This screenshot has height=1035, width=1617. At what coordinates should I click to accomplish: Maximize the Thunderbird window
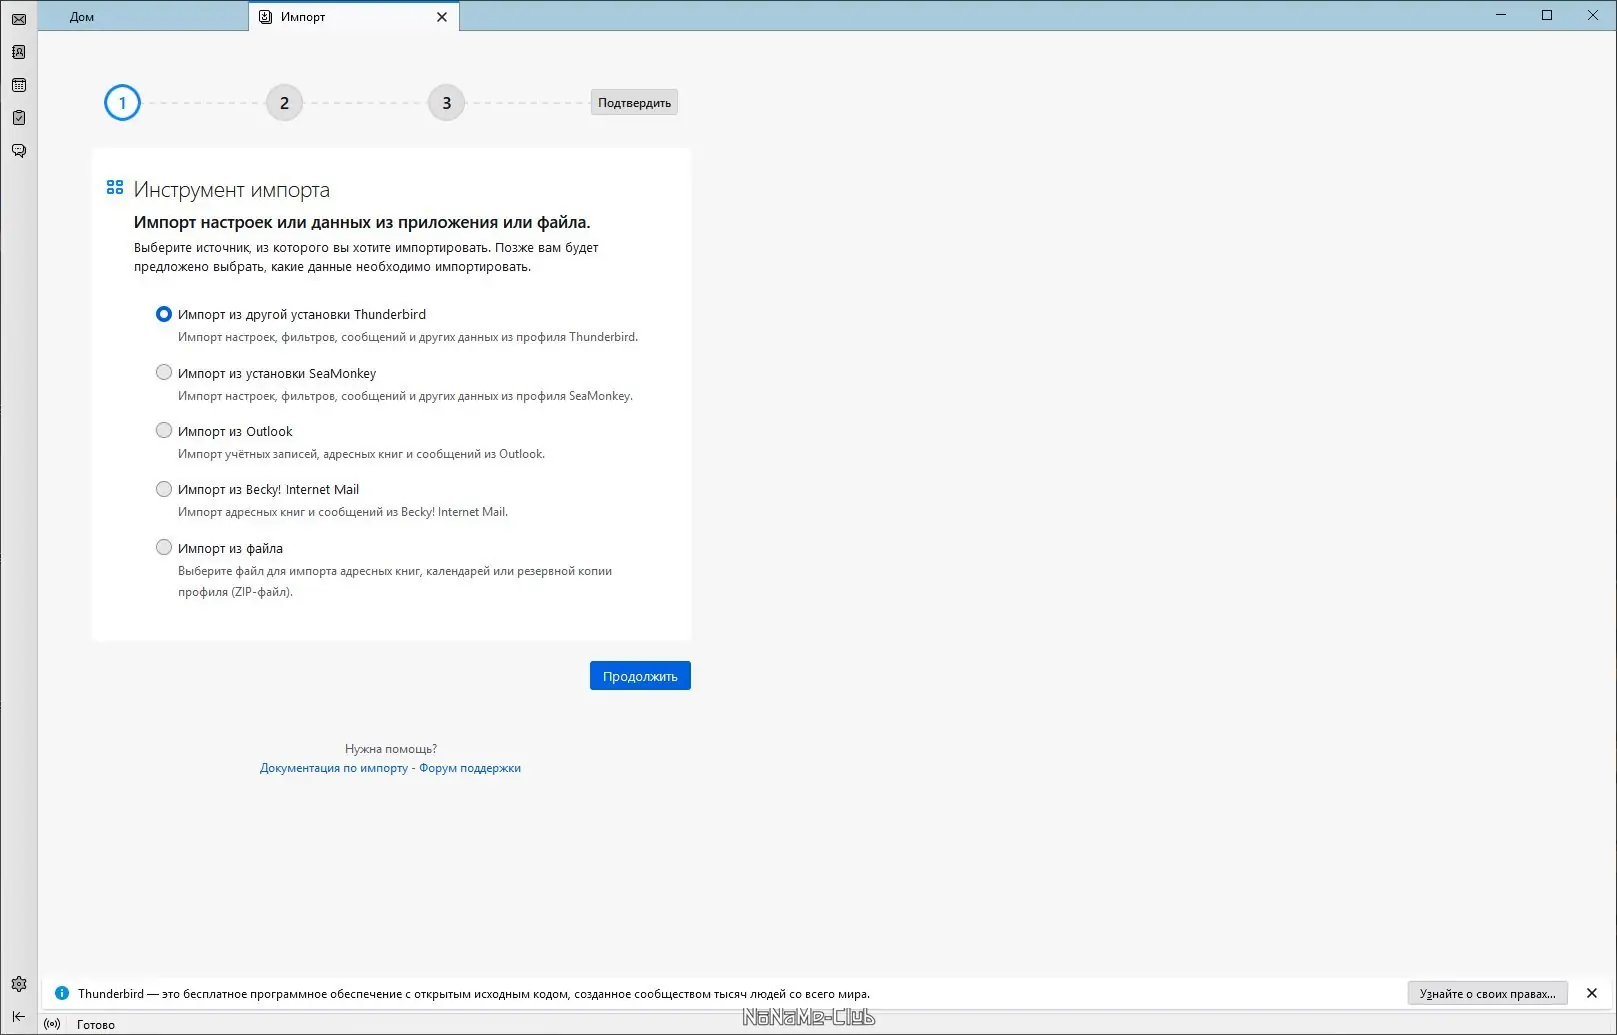[x=1547, y=15]
